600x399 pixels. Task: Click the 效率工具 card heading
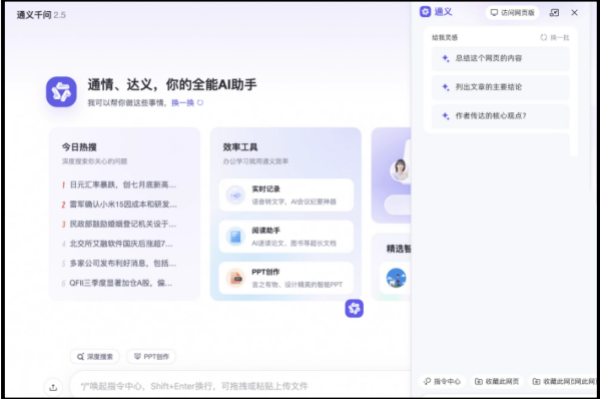(x=240, y=147)
